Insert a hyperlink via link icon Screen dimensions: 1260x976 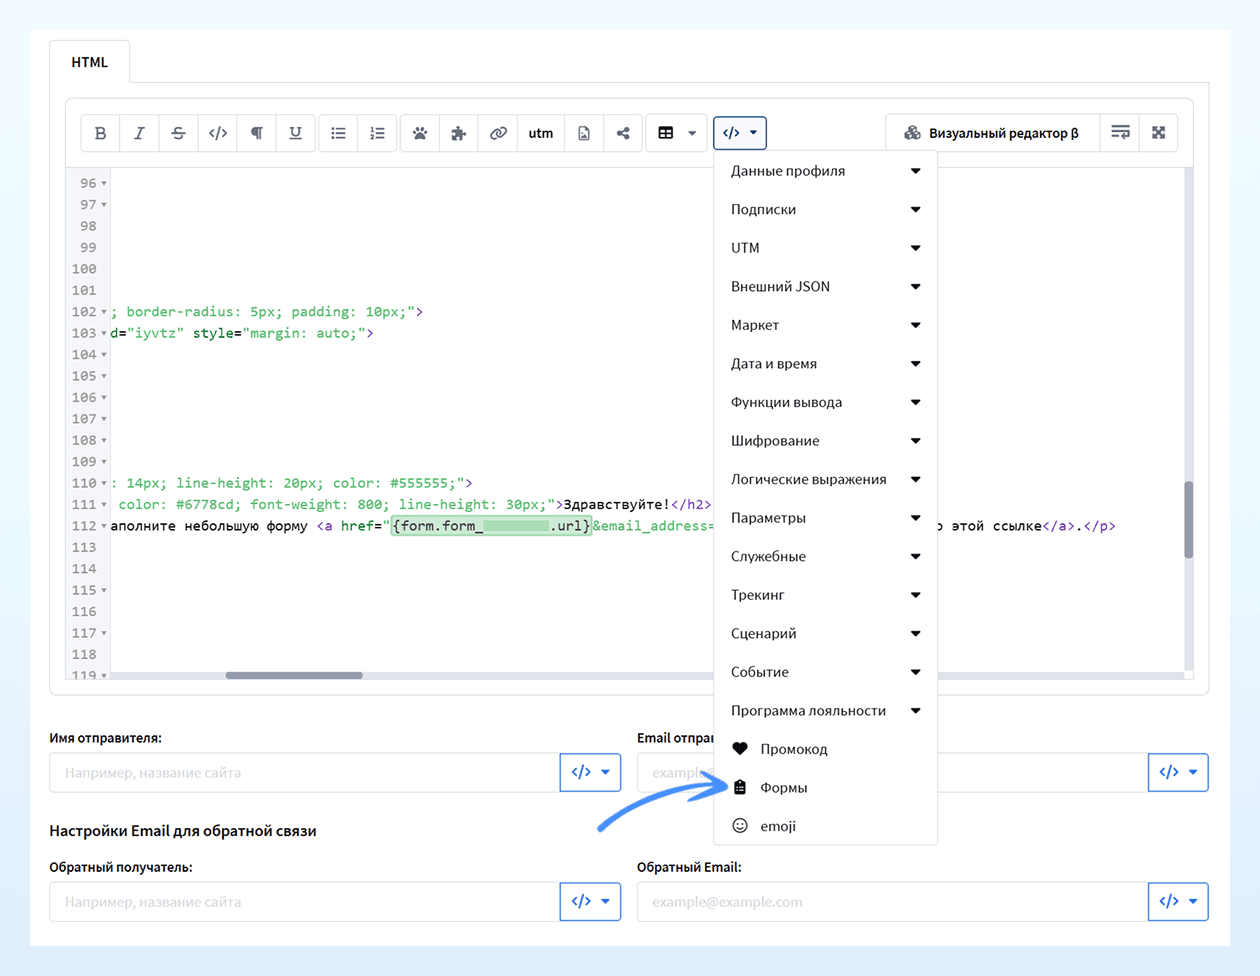(x=498, y=133)
